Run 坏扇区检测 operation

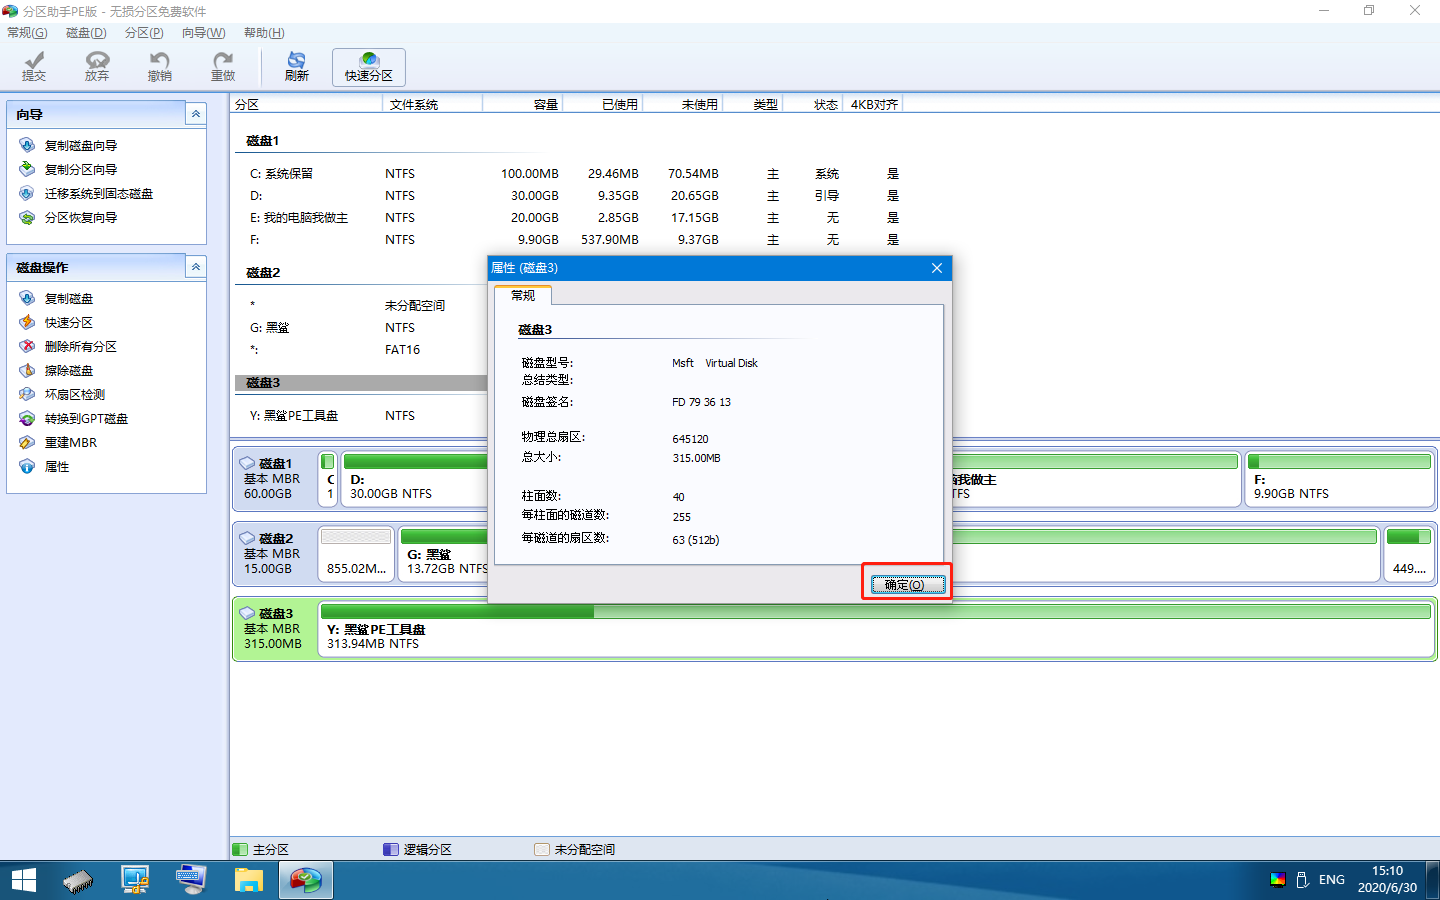75,394
